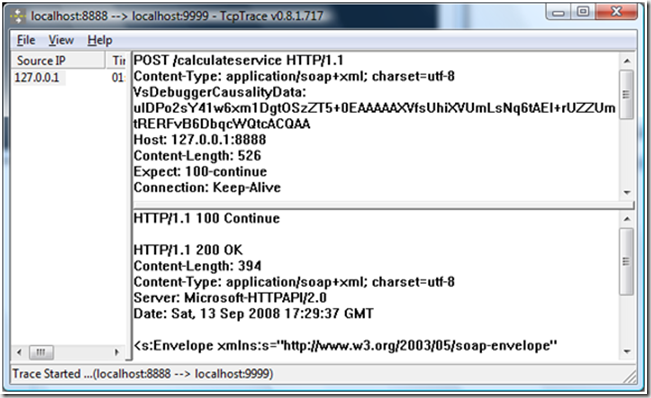Viewport: 651px width, 398px height.
Task: Click the 'Server: Microsoft-HTTPAPI/2.0' line
Action: tap(230, 298)
